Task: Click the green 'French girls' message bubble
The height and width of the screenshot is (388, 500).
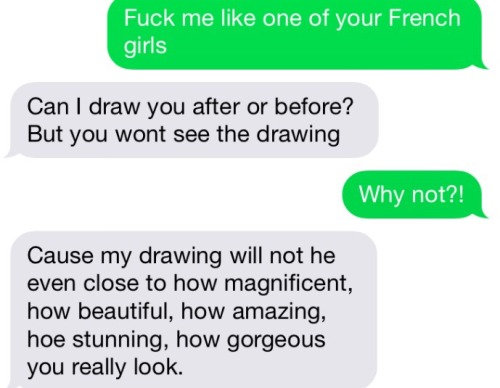Action: pos(295,34)
